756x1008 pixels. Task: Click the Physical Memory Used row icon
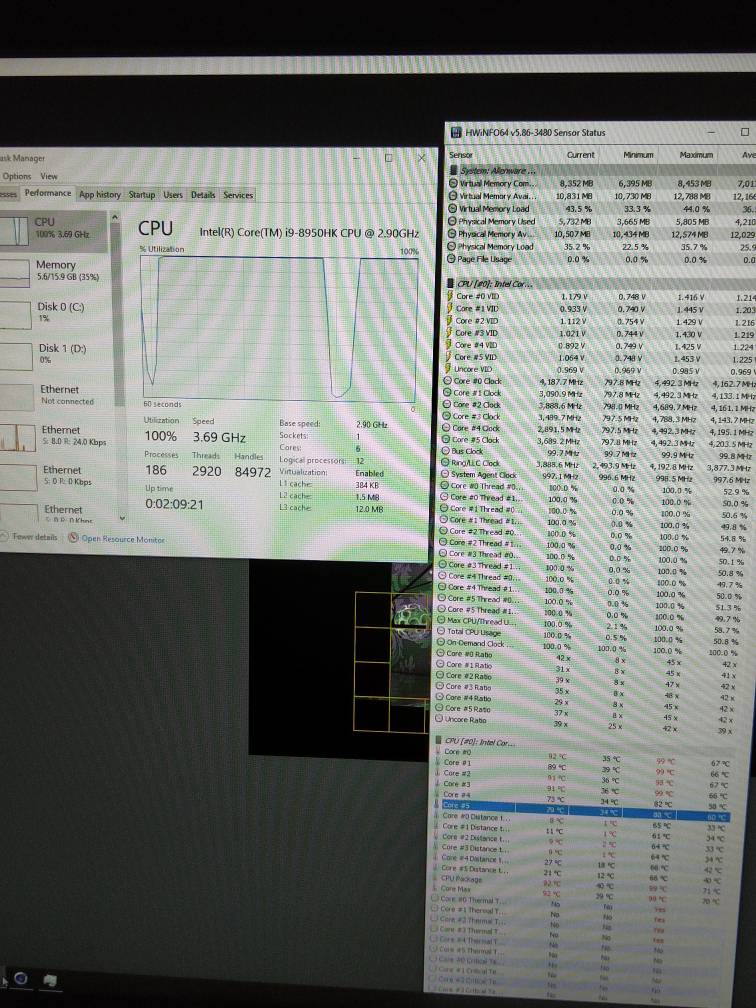pyautogui.click(x=453, y=221)
